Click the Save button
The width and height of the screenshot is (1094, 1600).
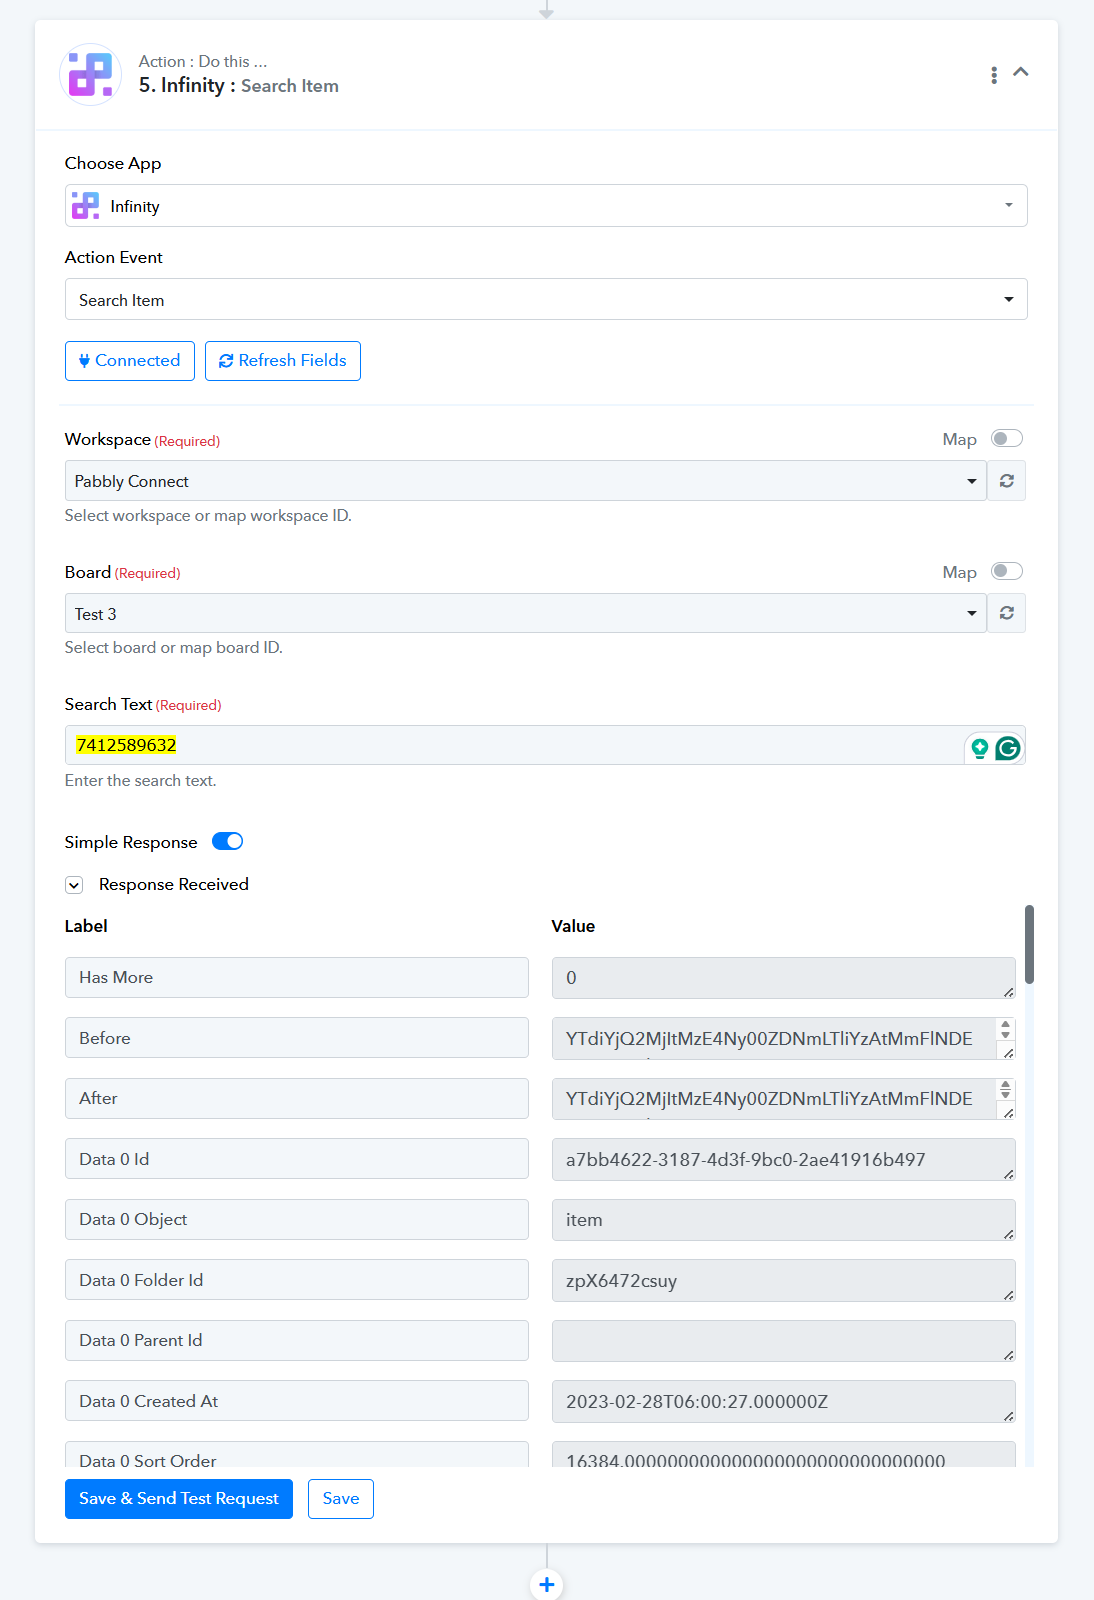click(x=341, y=1499)
